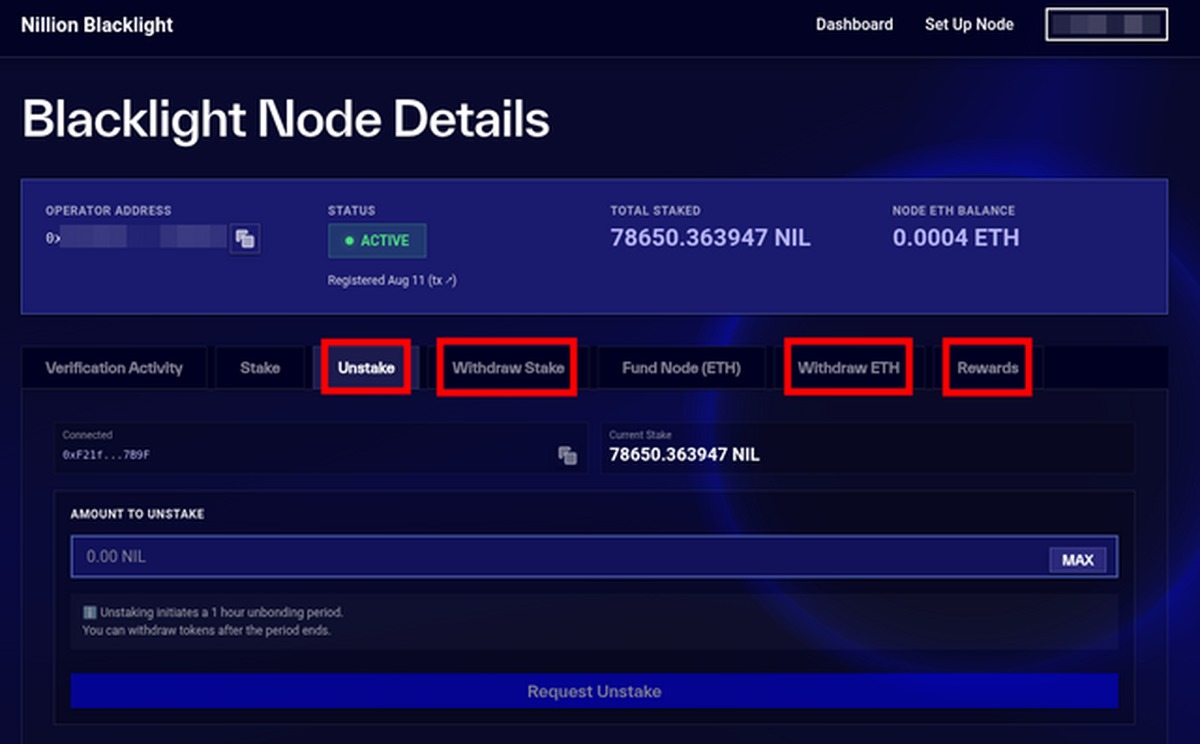Open the Withdraw ETH tab
1200x744 pixels.
coord(848,368)
